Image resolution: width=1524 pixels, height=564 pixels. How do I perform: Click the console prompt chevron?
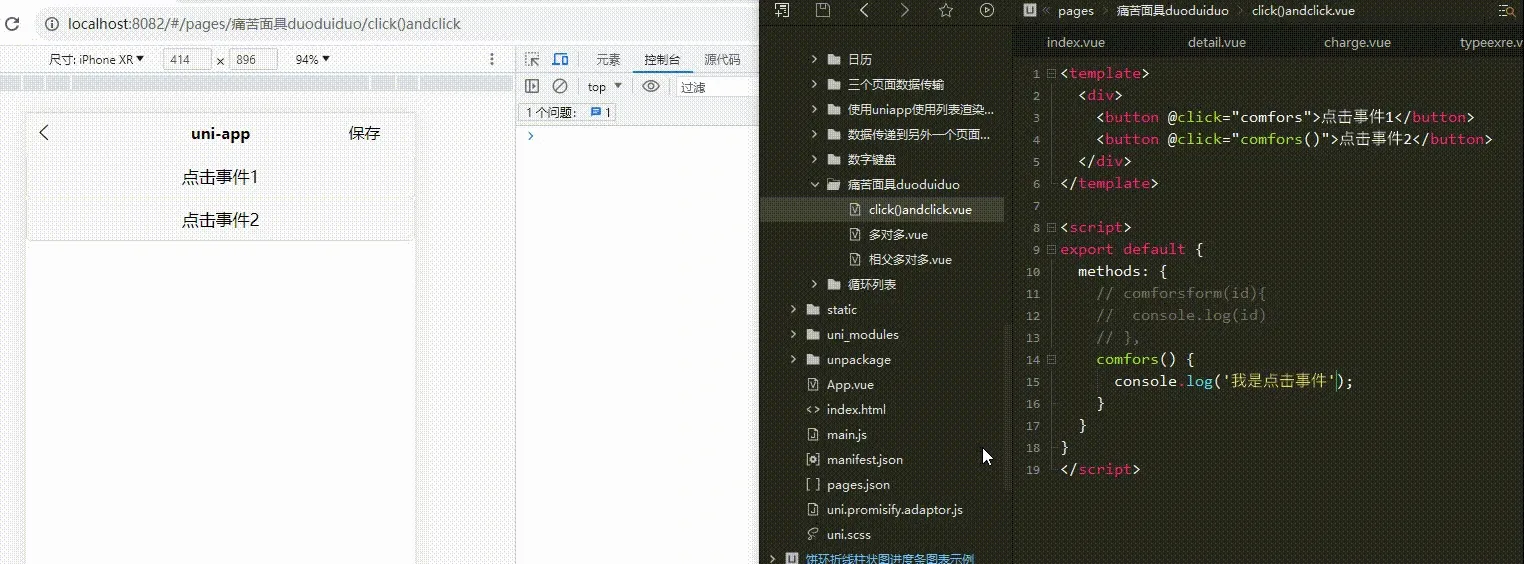click(530, 136)
